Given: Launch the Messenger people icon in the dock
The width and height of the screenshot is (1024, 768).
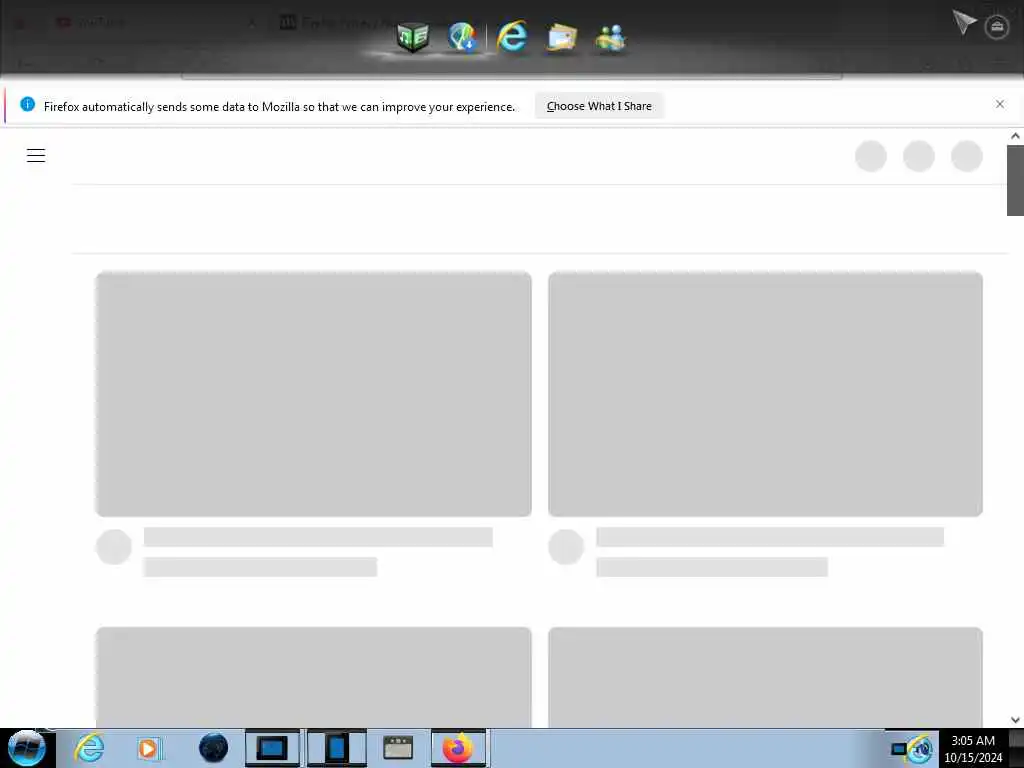Looking at the screenshot, I should pyautogui.click(x=611, y=38).
